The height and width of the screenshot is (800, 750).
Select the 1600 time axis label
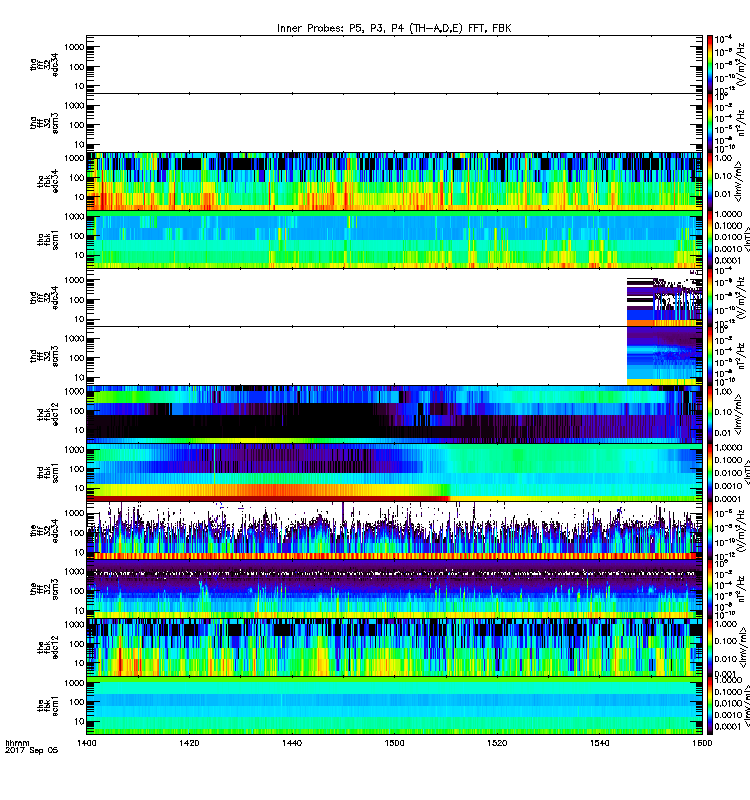(702, 743)
